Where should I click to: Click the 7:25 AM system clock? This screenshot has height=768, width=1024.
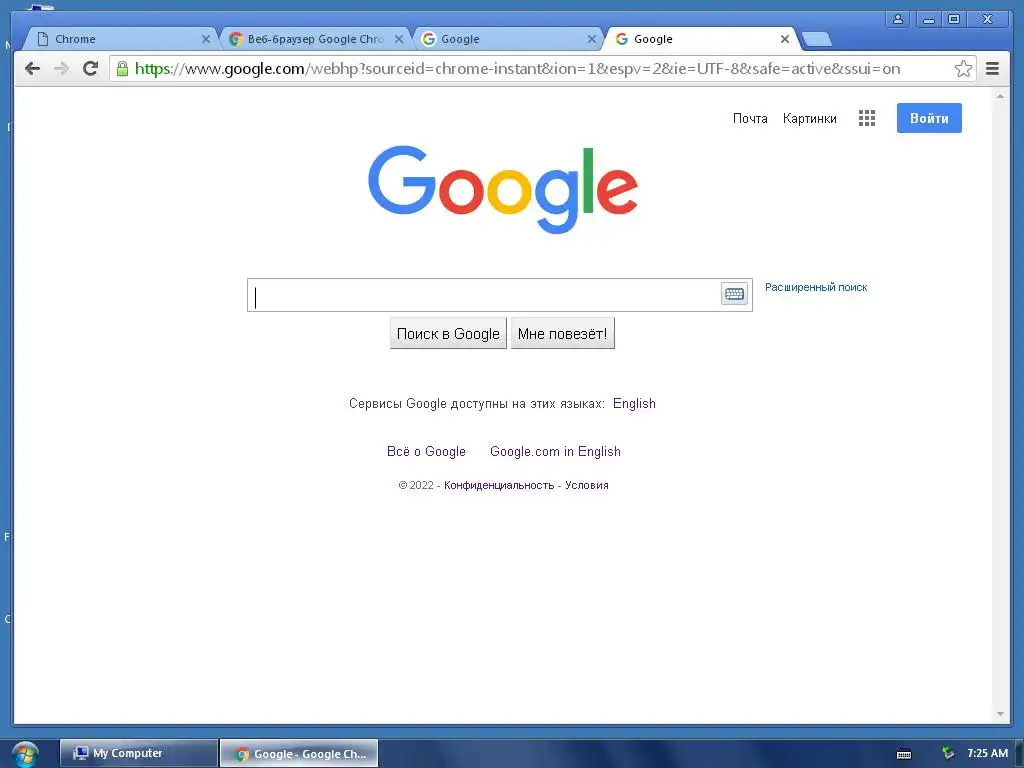point(987,753)
